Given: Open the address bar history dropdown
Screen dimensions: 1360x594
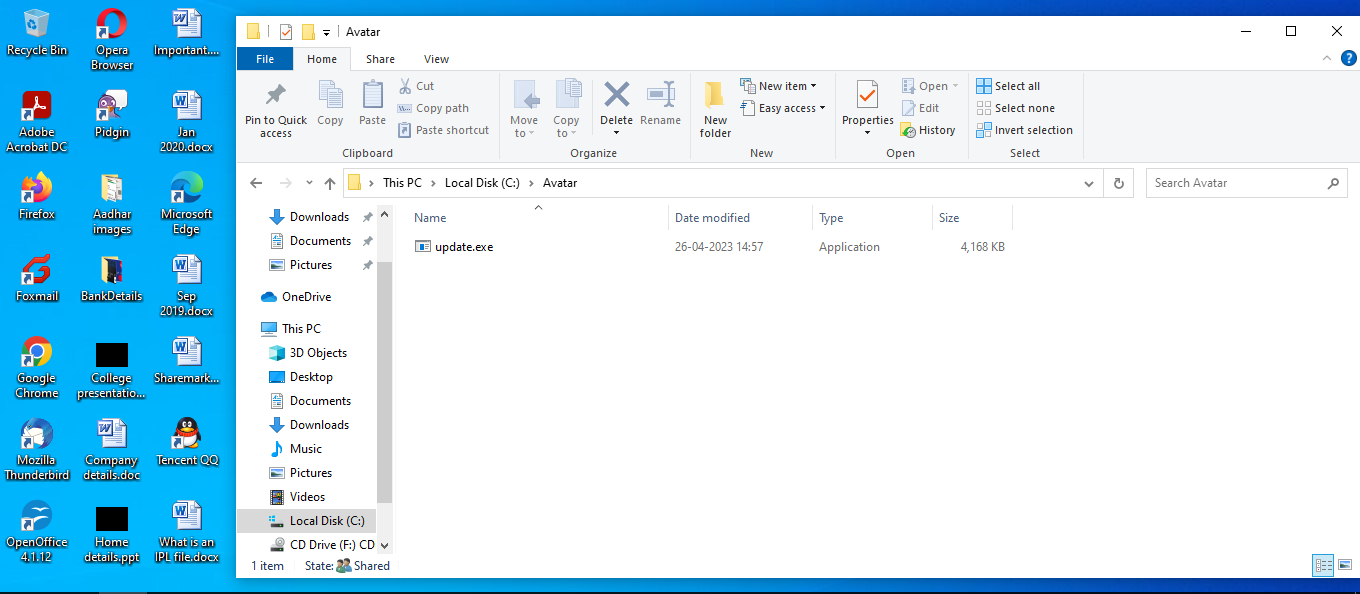Looking at the screenshot, I should [1089, 182].
